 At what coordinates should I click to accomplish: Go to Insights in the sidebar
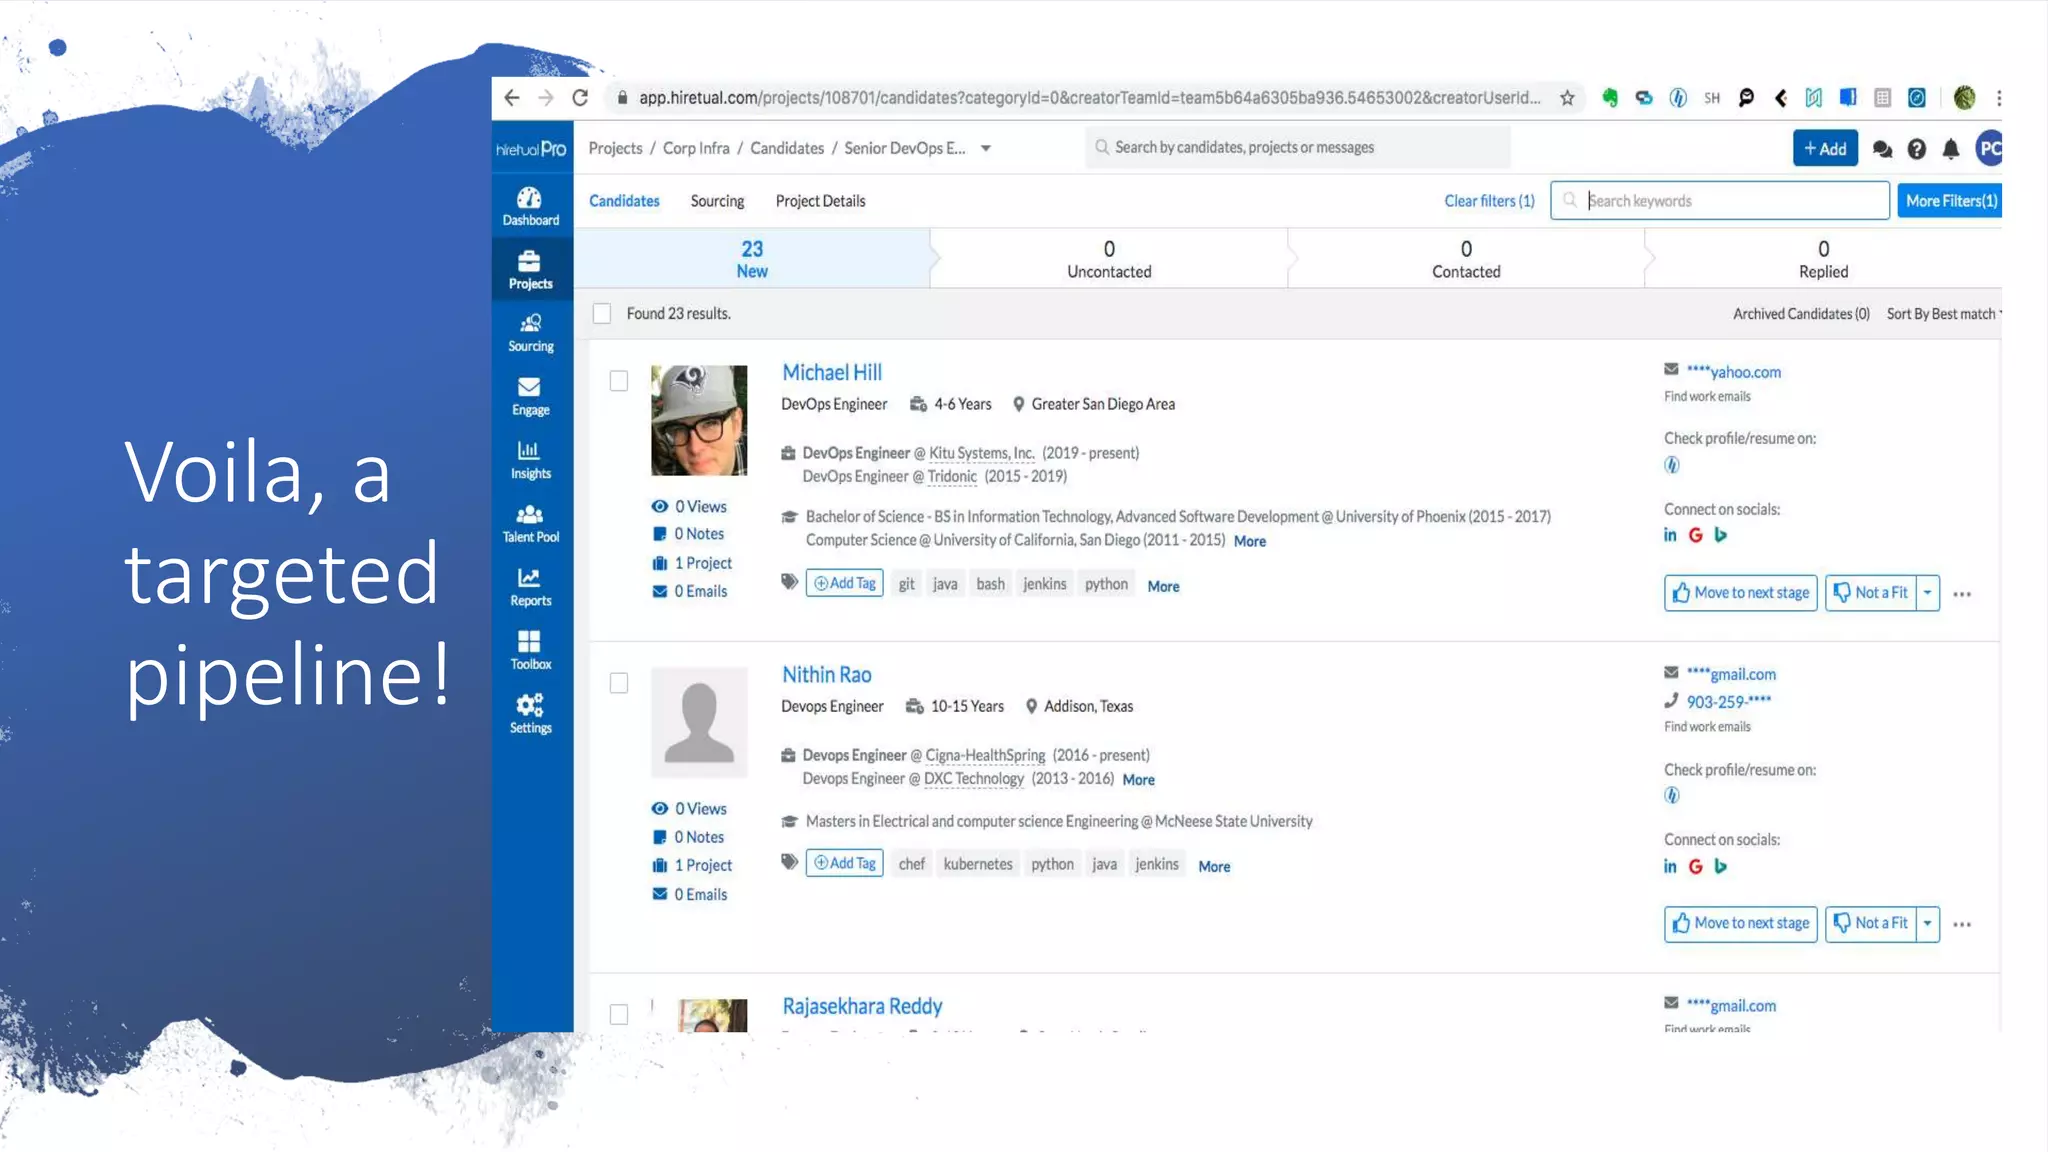coord(530,460)
